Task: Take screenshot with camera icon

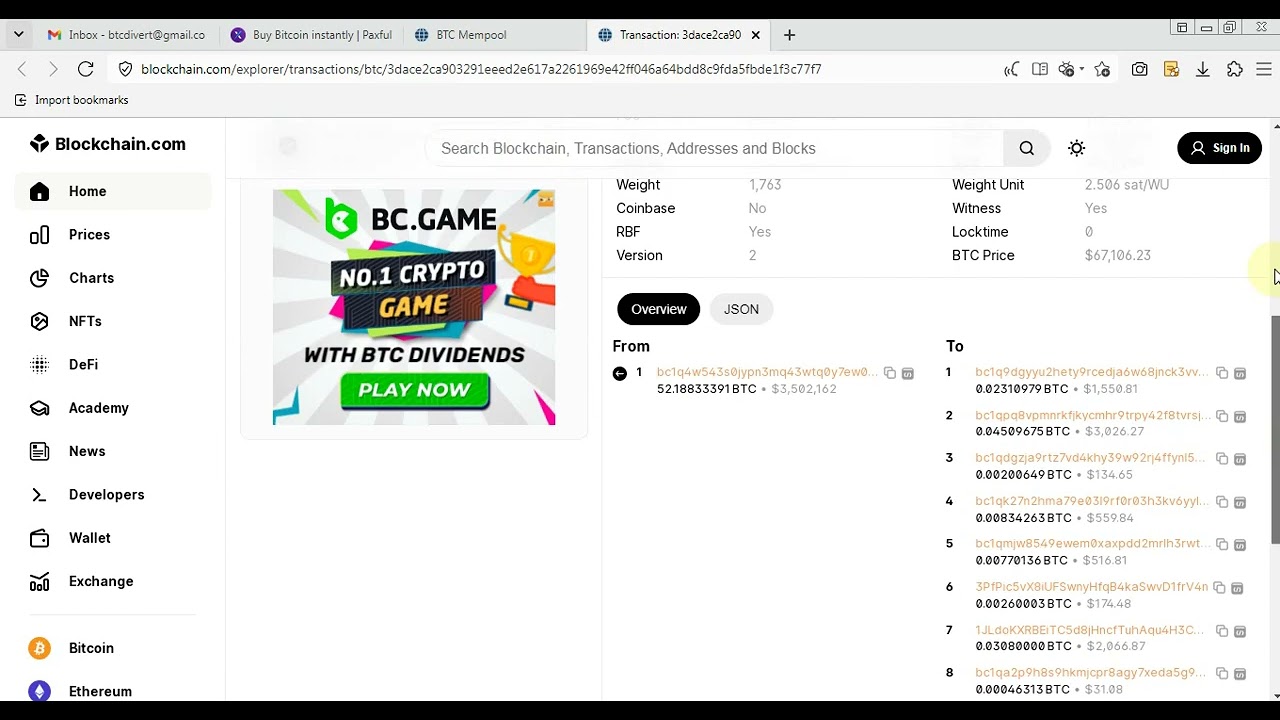Action: (x=1140, y=69)
